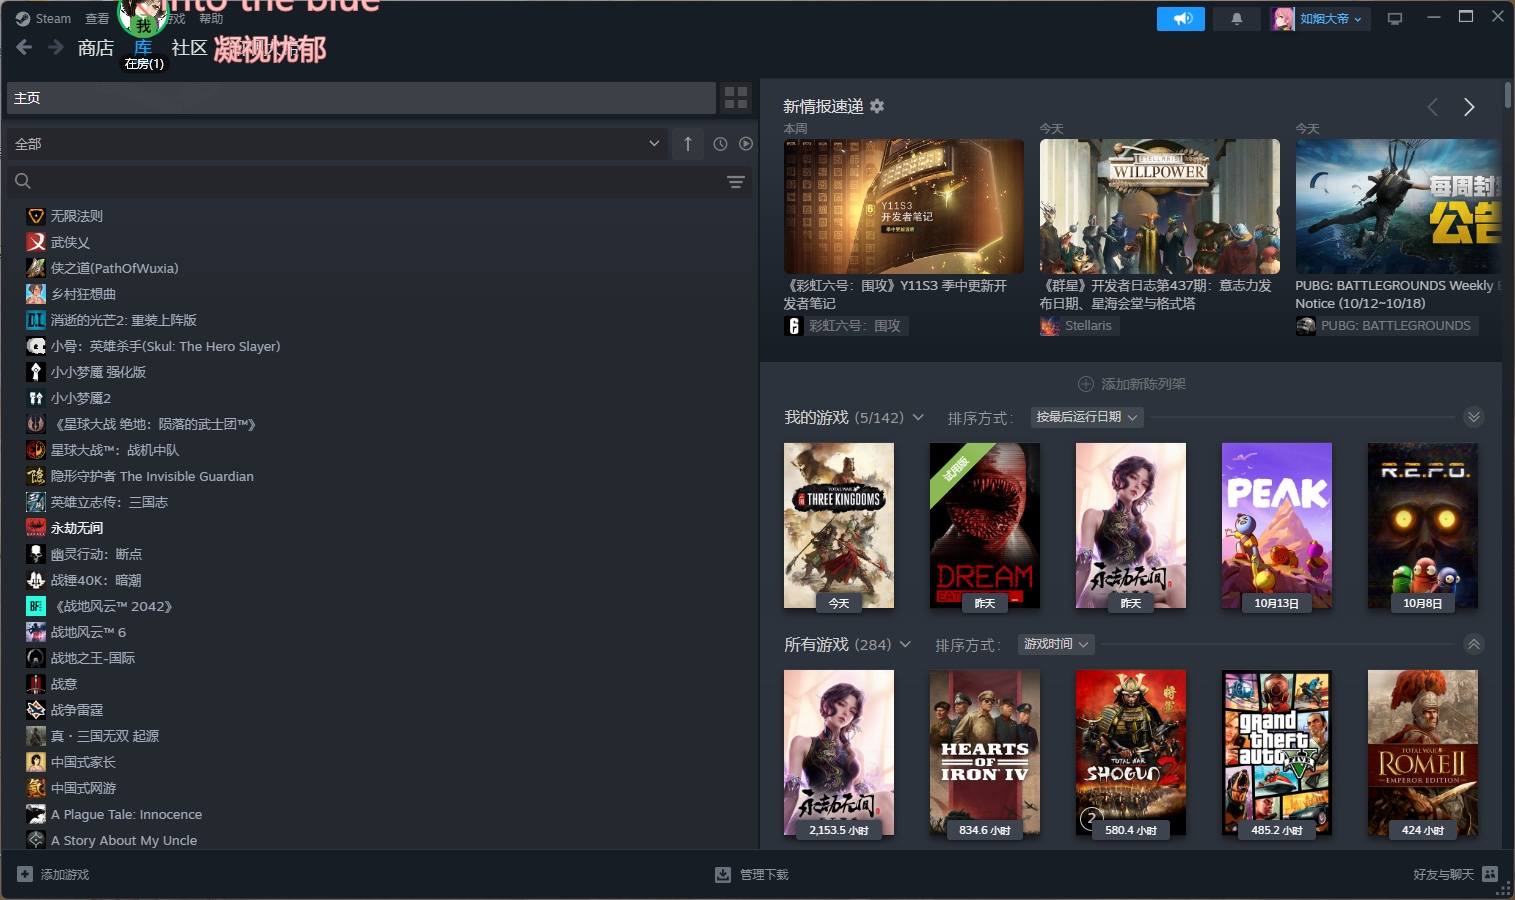Screen dimensions: 1515x900
Task: Click the library search magnifier
Action: pos(23,181)
